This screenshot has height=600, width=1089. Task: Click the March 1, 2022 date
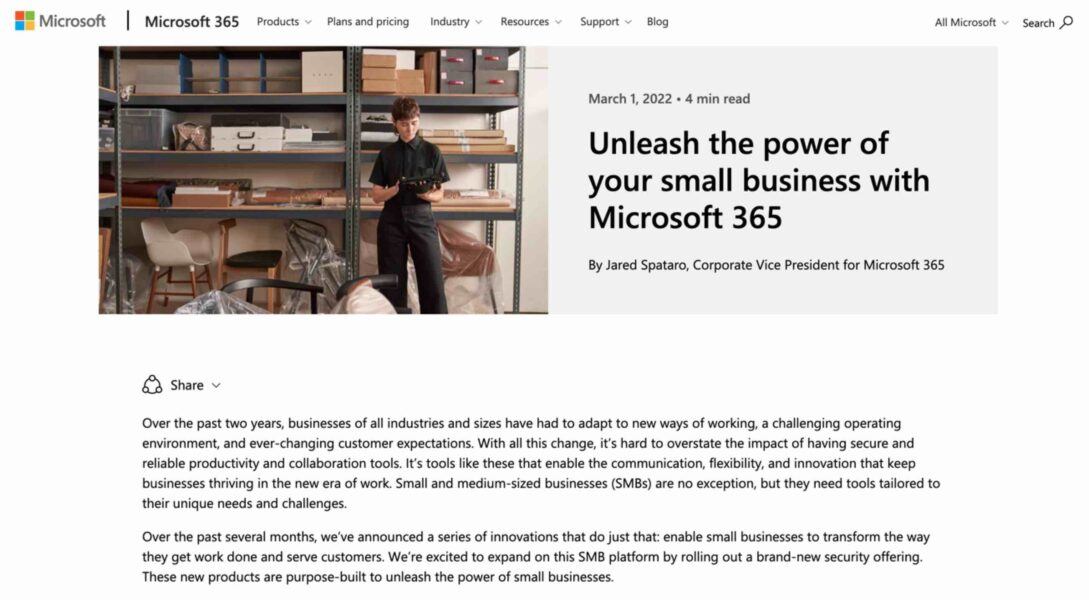629,99
